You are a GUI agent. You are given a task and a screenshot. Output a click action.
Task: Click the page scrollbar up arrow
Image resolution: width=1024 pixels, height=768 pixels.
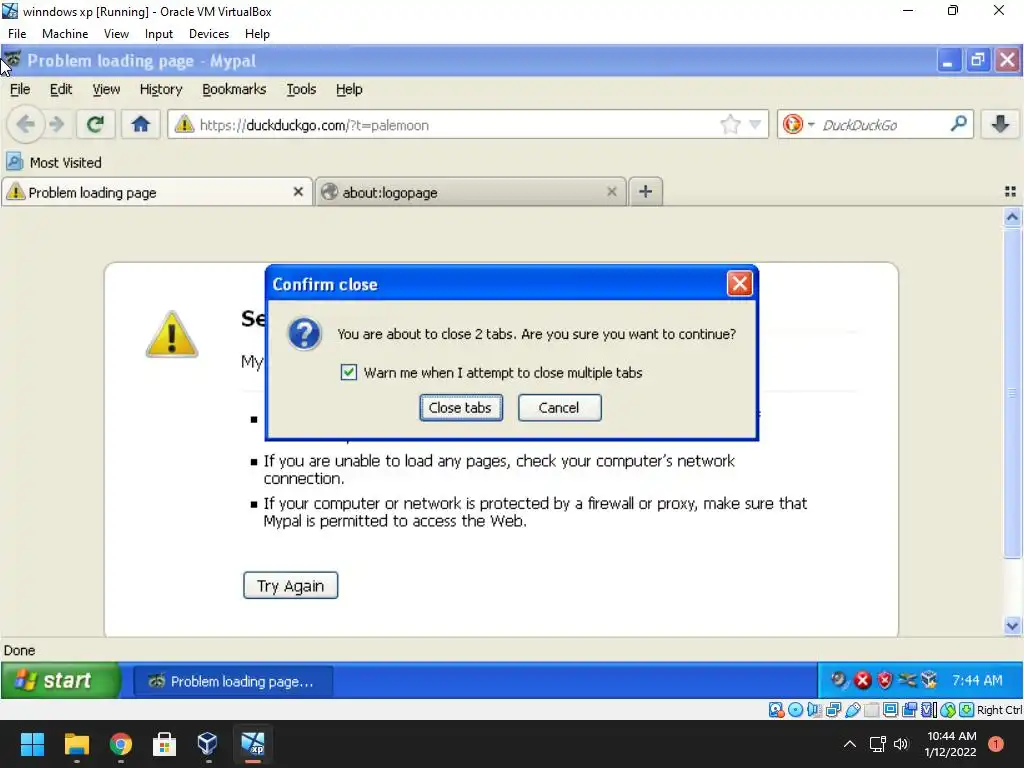point(1012,217)
